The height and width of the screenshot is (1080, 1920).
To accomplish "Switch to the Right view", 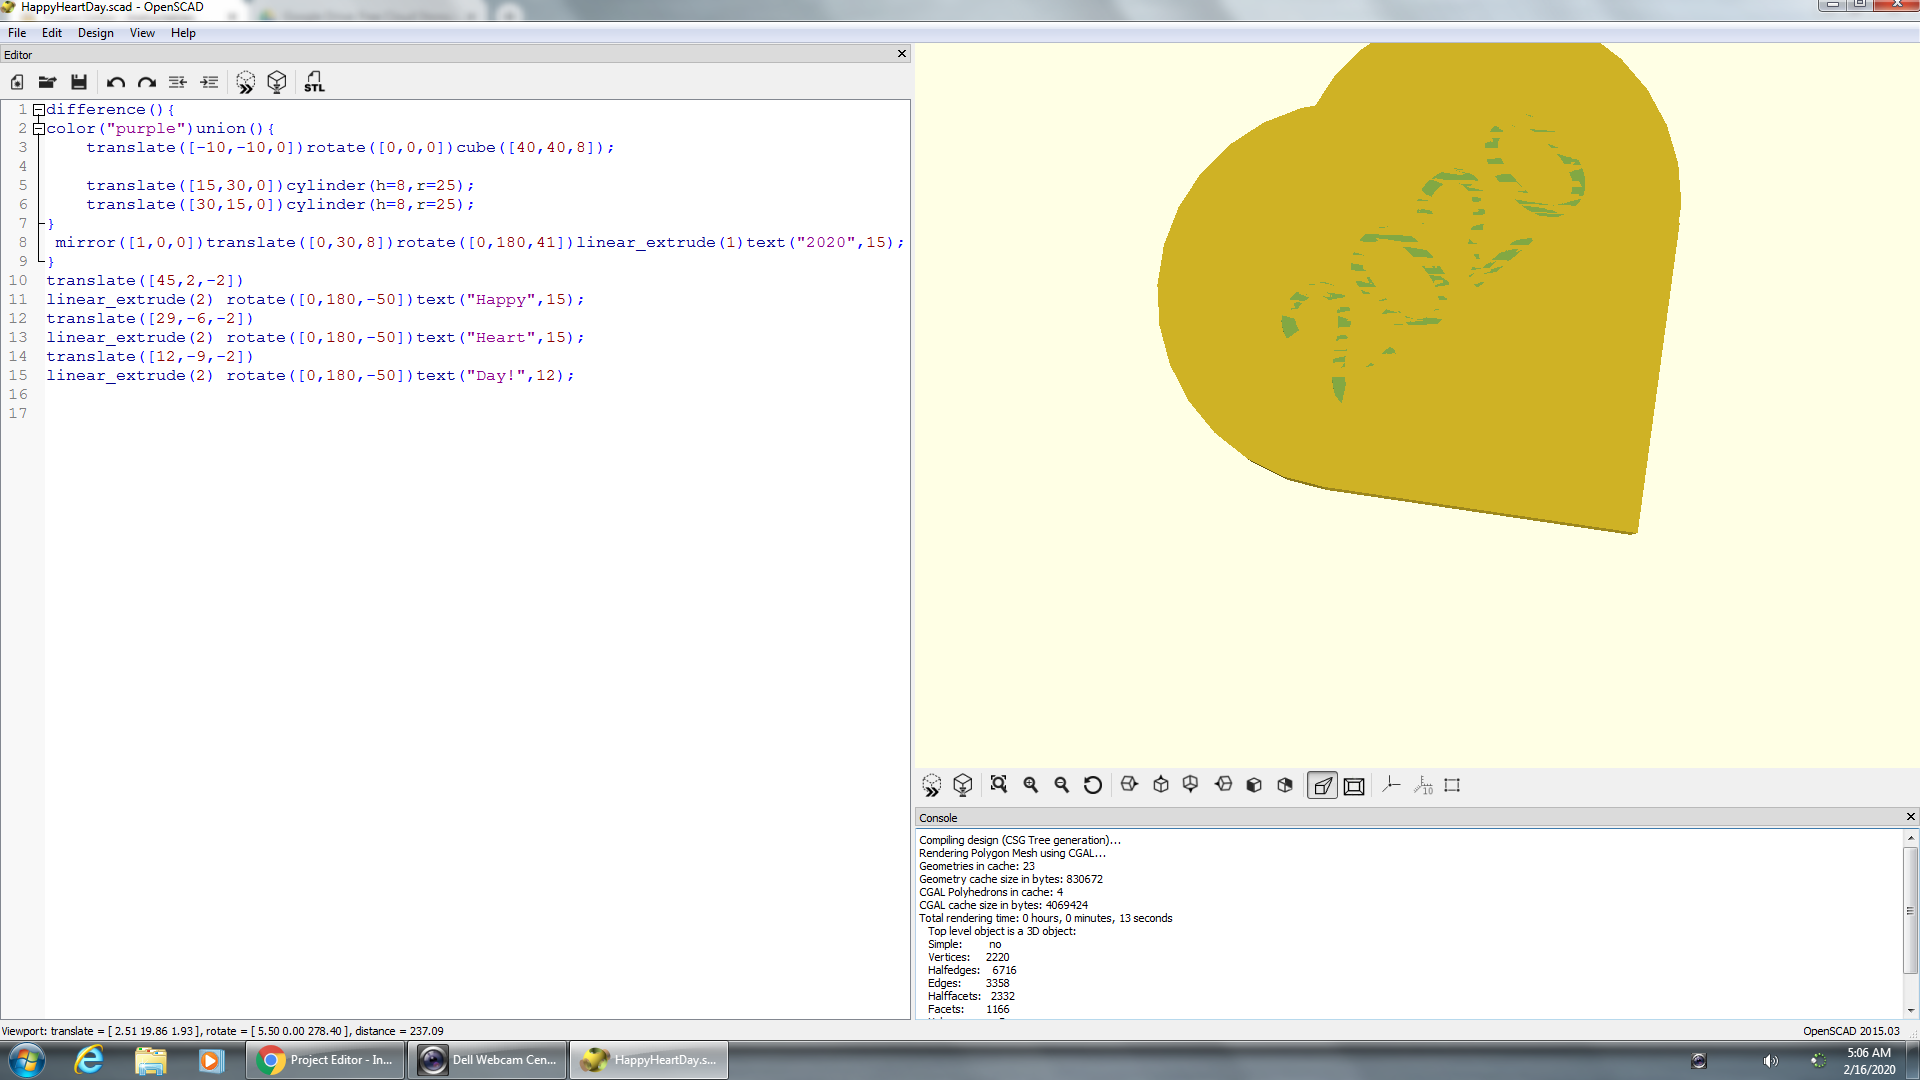I will tap(1130, 785).
